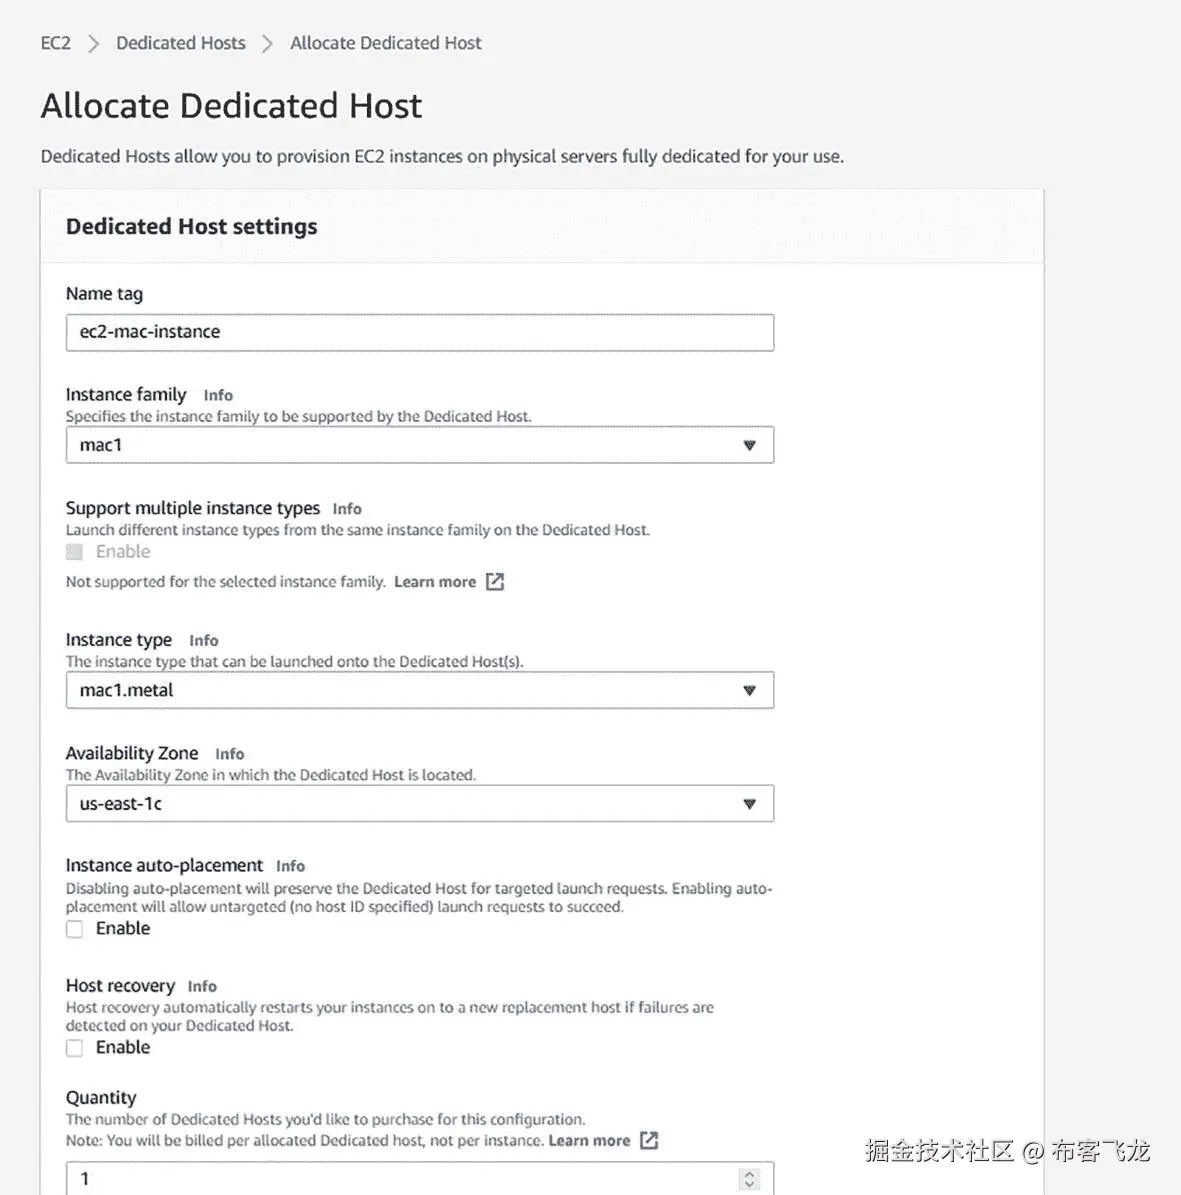Open Dedicated Hosts breadcrumb link
The width and height of the screenshot is (1181, 1195).
181,43
